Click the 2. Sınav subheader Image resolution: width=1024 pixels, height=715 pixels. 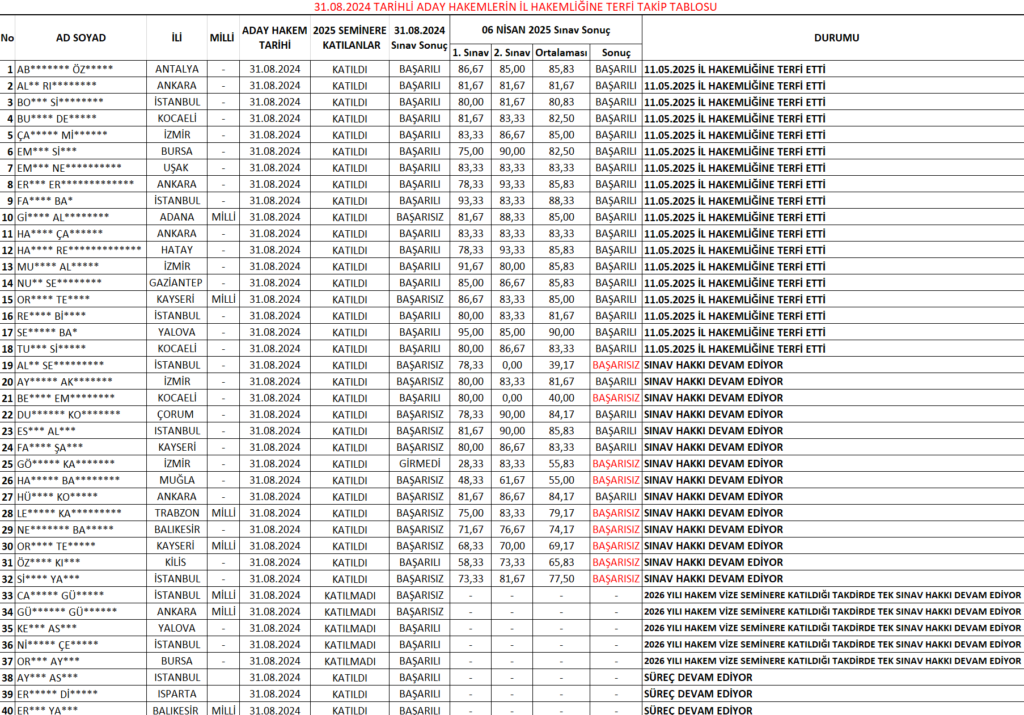point(512,53)
